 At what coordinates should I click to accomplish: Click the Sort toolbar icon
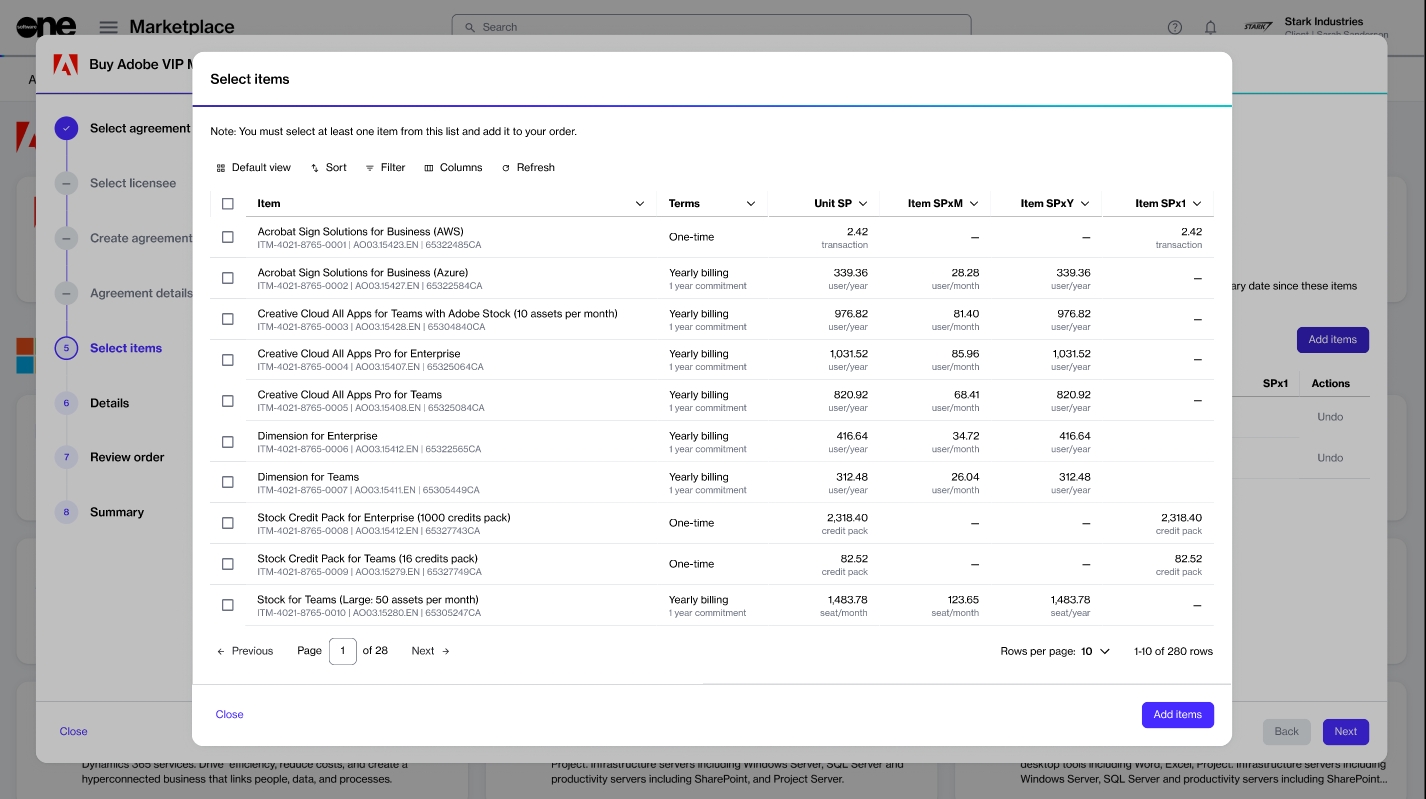coord(315,168)
